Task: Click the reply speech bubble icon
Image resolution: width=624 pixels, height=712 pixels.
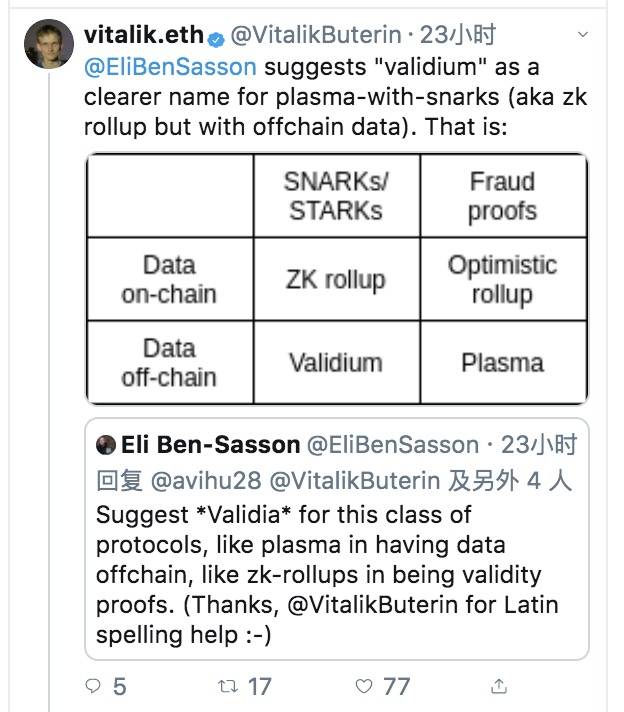Action: (x=93, y=685)
